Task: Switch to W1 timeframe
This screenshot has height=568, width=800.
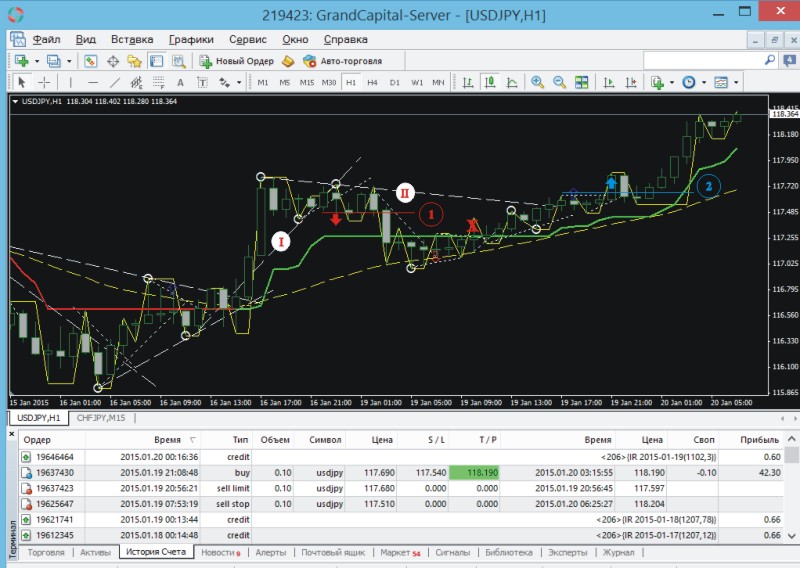Action: 417,82
